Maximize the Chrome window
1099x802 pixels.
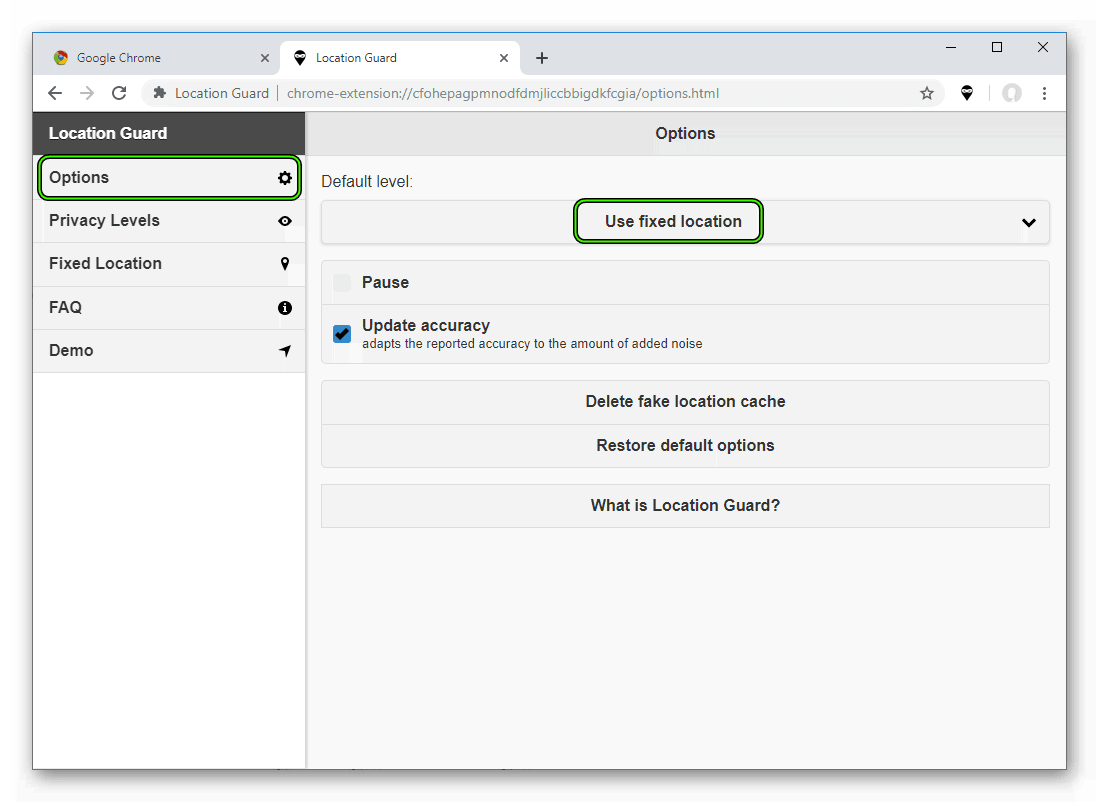tap(997, 47)
